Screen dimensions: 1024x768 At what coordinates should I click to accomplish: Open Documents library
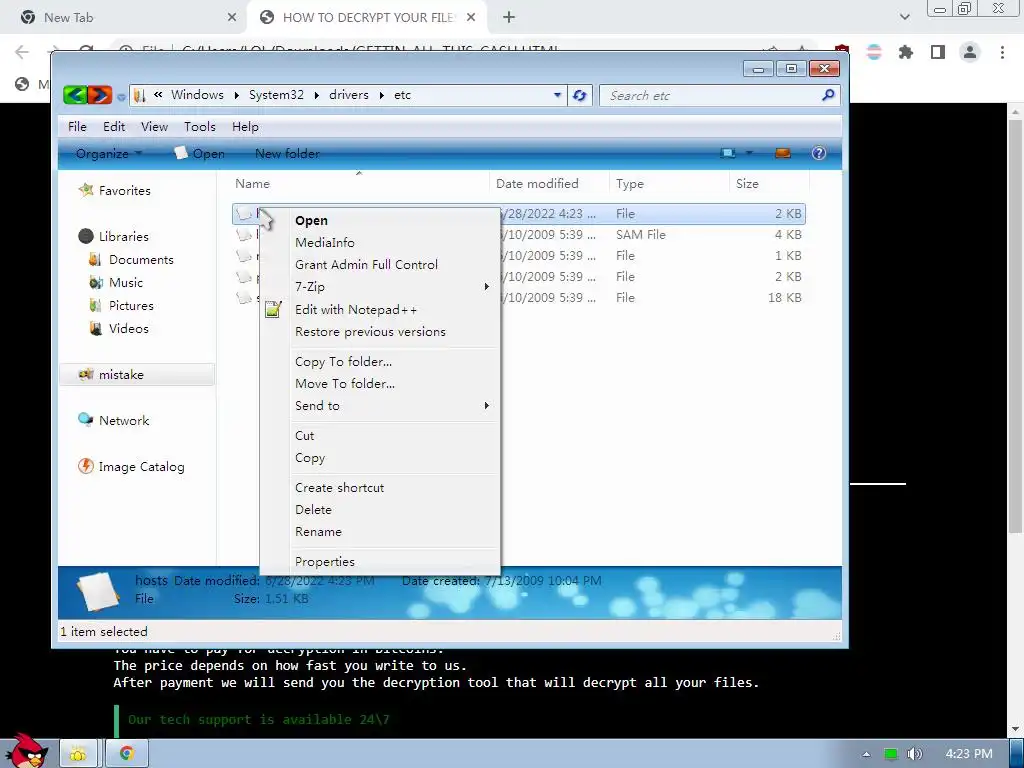click(131, 260)
